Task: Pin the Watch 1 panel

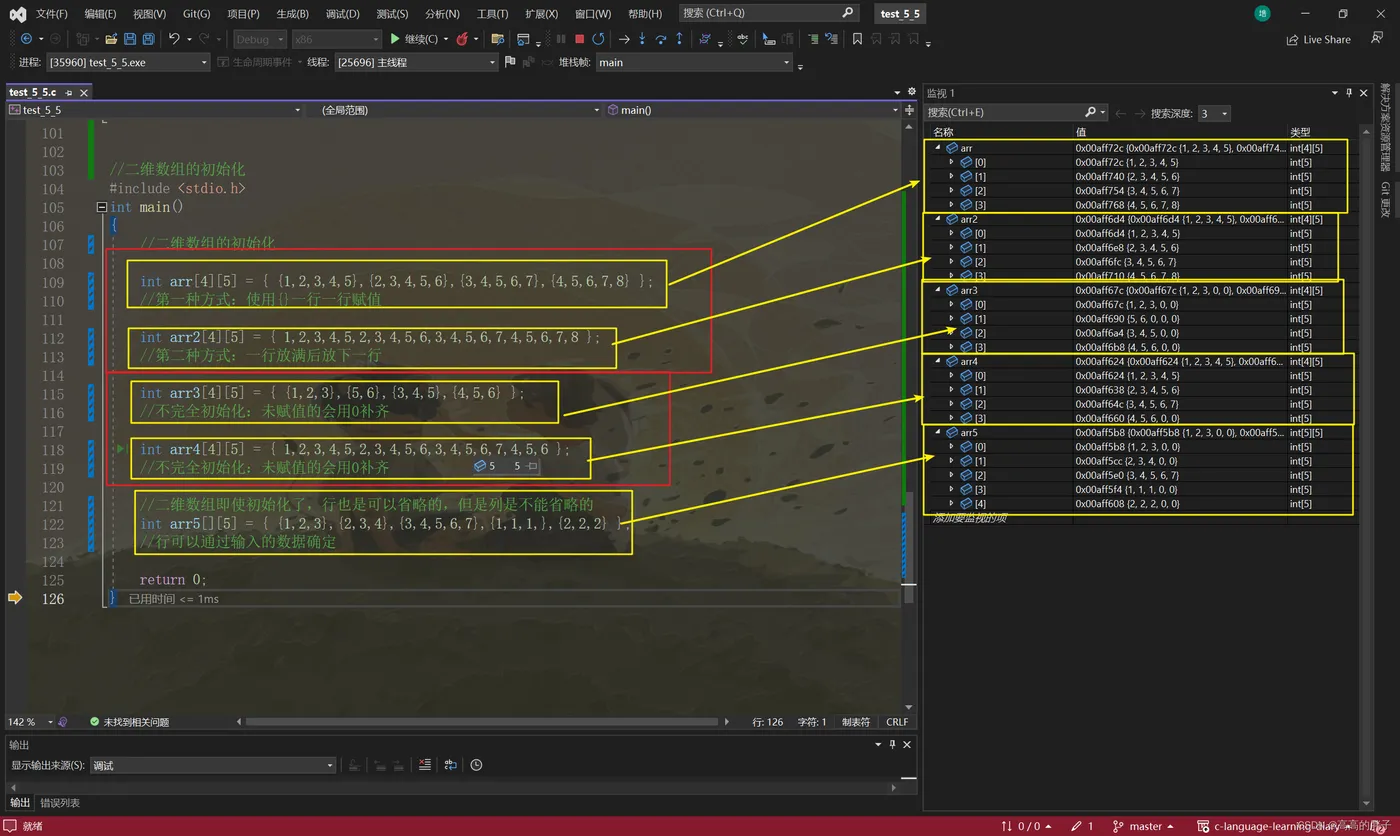Action: tap(1349, 92)
